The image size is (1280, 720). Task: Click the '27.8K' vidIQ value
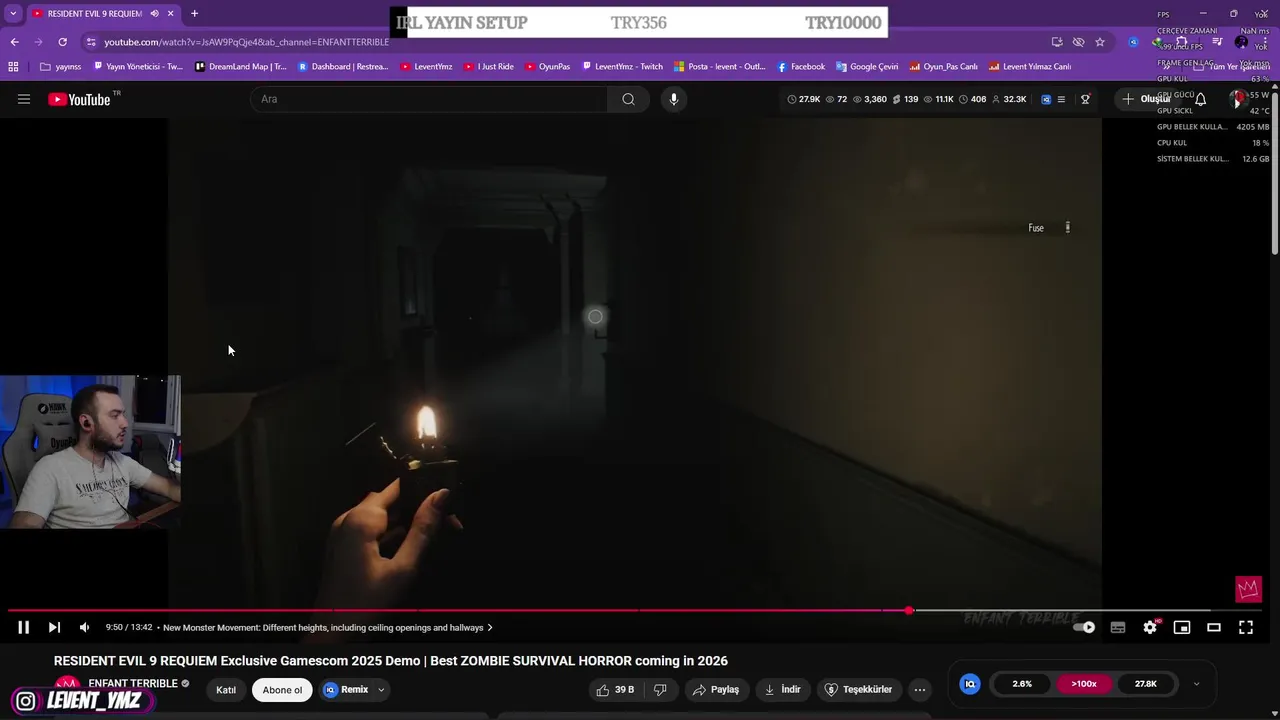tap(1146, 684)
